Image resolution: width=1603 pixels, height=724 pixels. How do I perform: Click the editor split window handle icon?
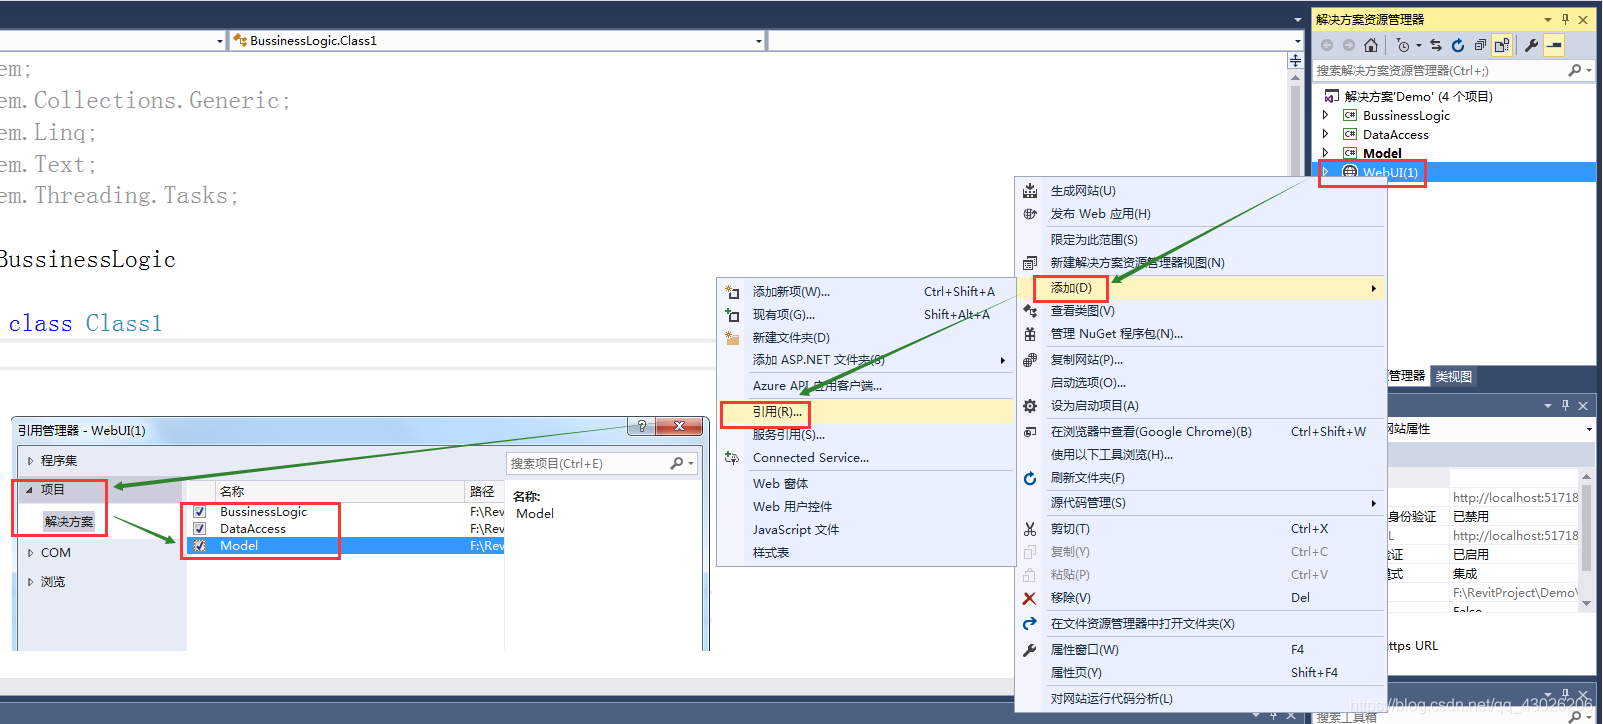tap(1296, 61)
